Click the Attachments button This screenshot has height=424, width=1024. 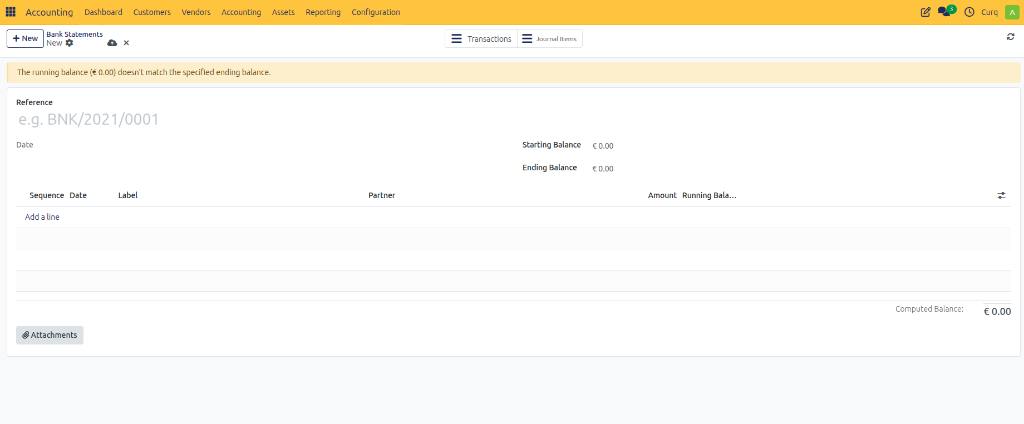pyautogui.click(x=50, y=335)
